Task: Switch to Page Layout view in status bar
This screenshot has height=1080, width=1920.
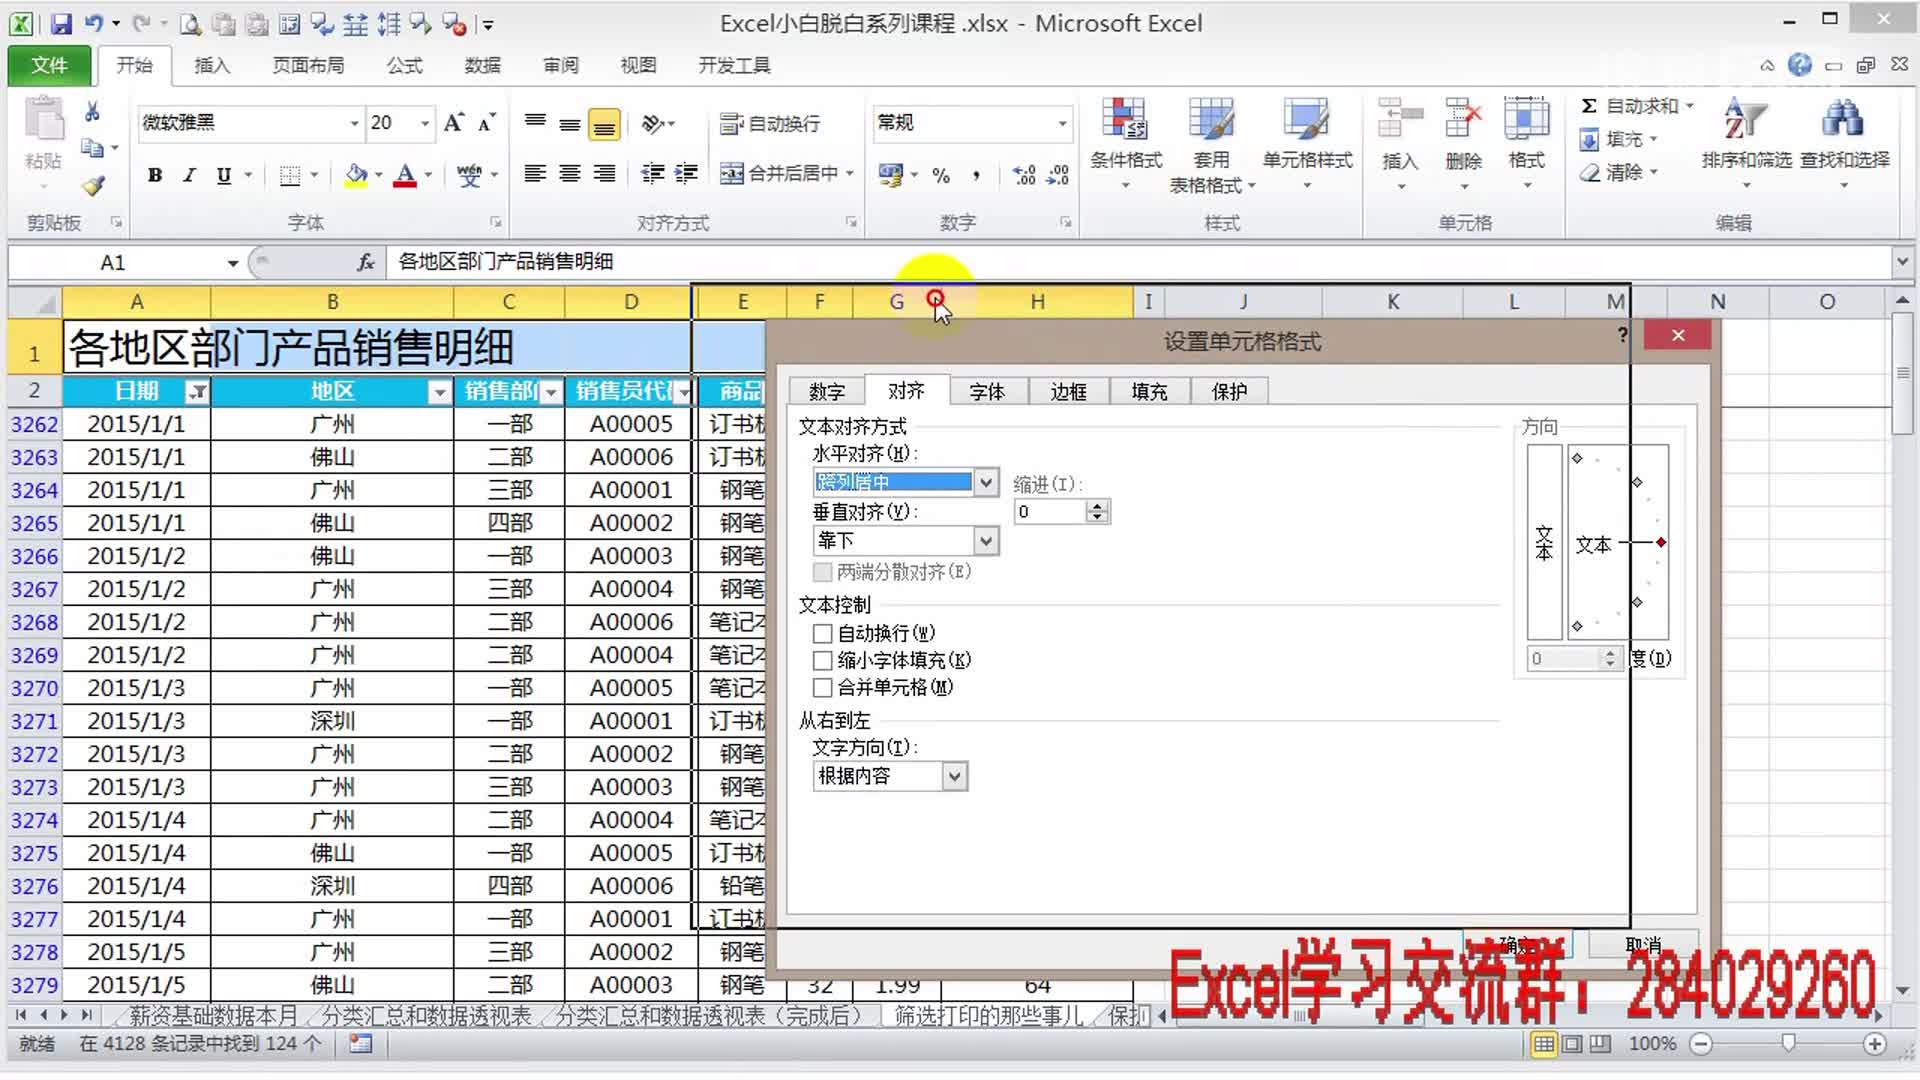Action: point(1572,1044)
